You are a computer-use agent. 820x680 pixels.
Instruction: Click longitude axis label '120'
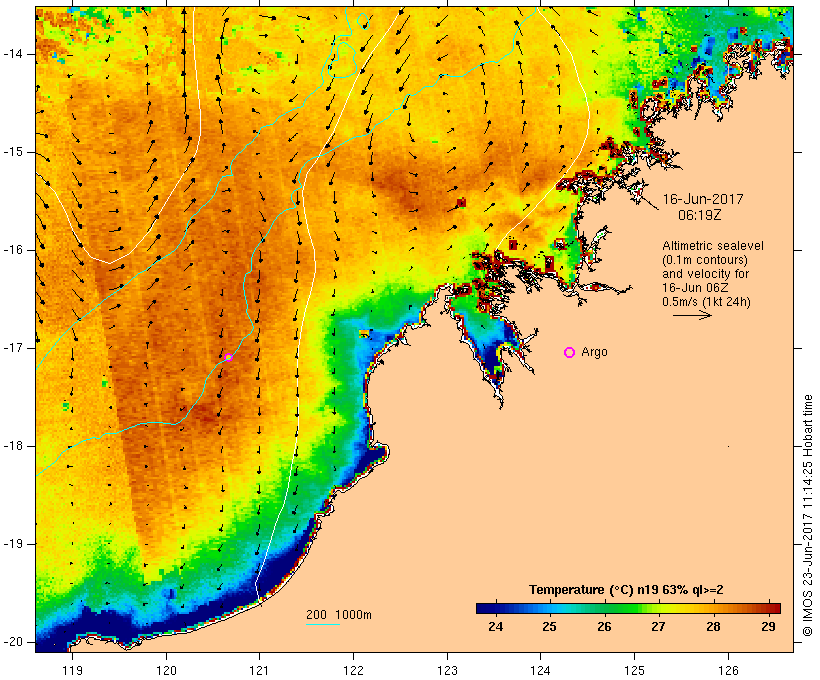(x=166, y=670)
